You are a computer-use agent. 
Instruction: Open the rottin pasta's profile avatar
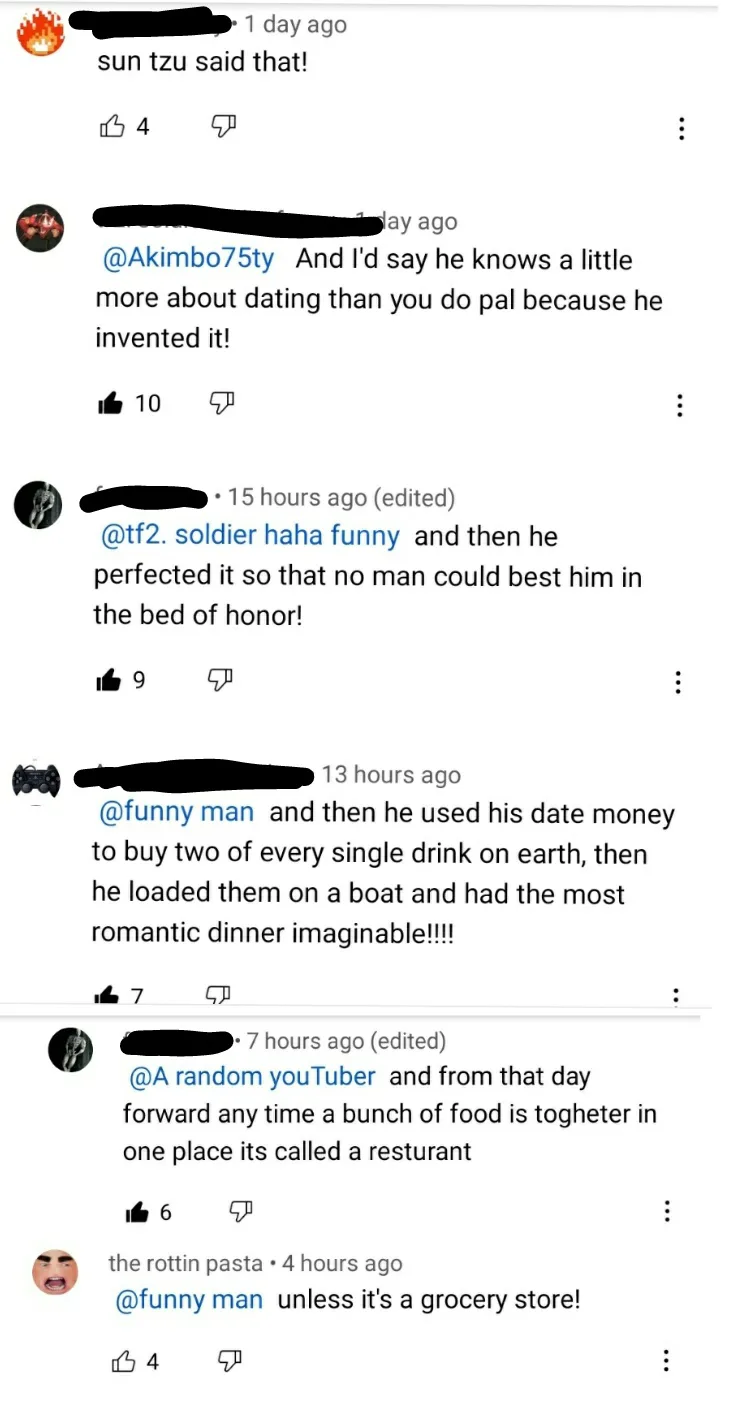[55, 1274]
